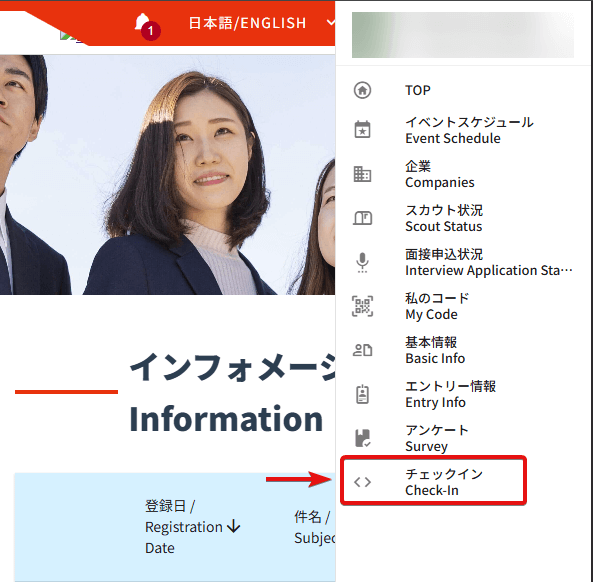The height and width of the screenshot is (582, 593).
Task: Open Basic Info menu item
Action: pyautogui.click(x=435, y=350)
